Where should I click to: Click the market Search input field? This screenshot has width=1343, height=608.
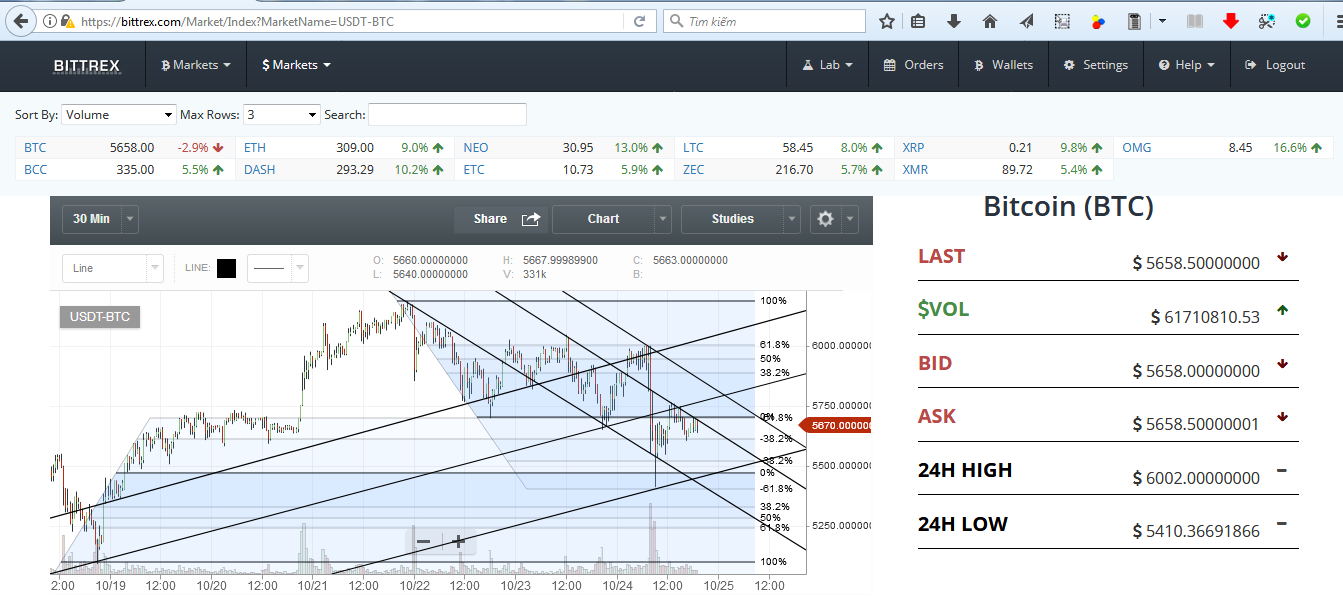click(x=448, y=115)
